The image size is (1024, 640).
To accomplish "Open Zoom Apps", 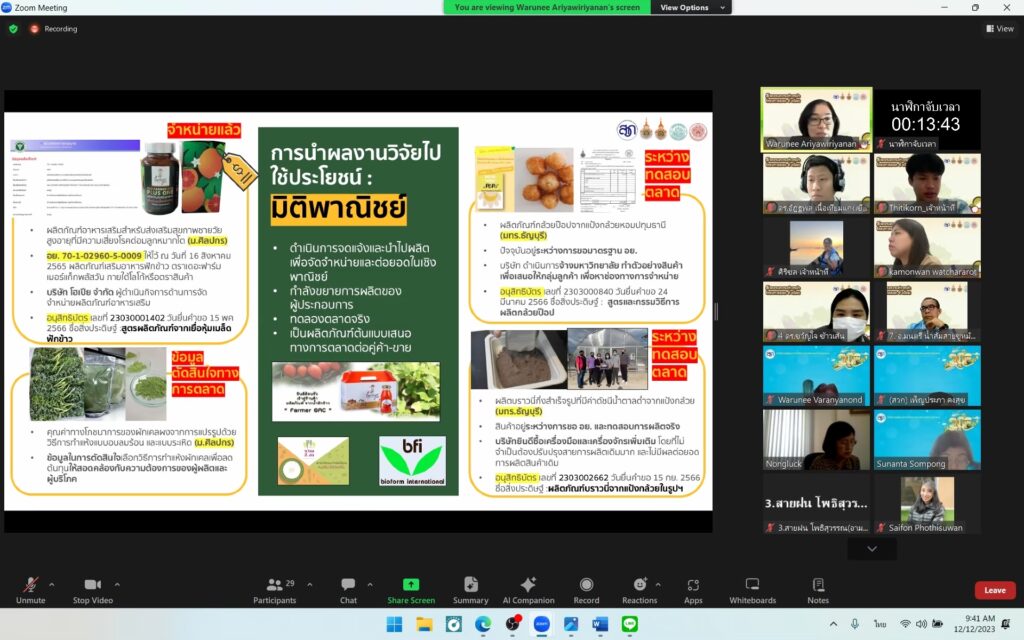I will 693,589.
